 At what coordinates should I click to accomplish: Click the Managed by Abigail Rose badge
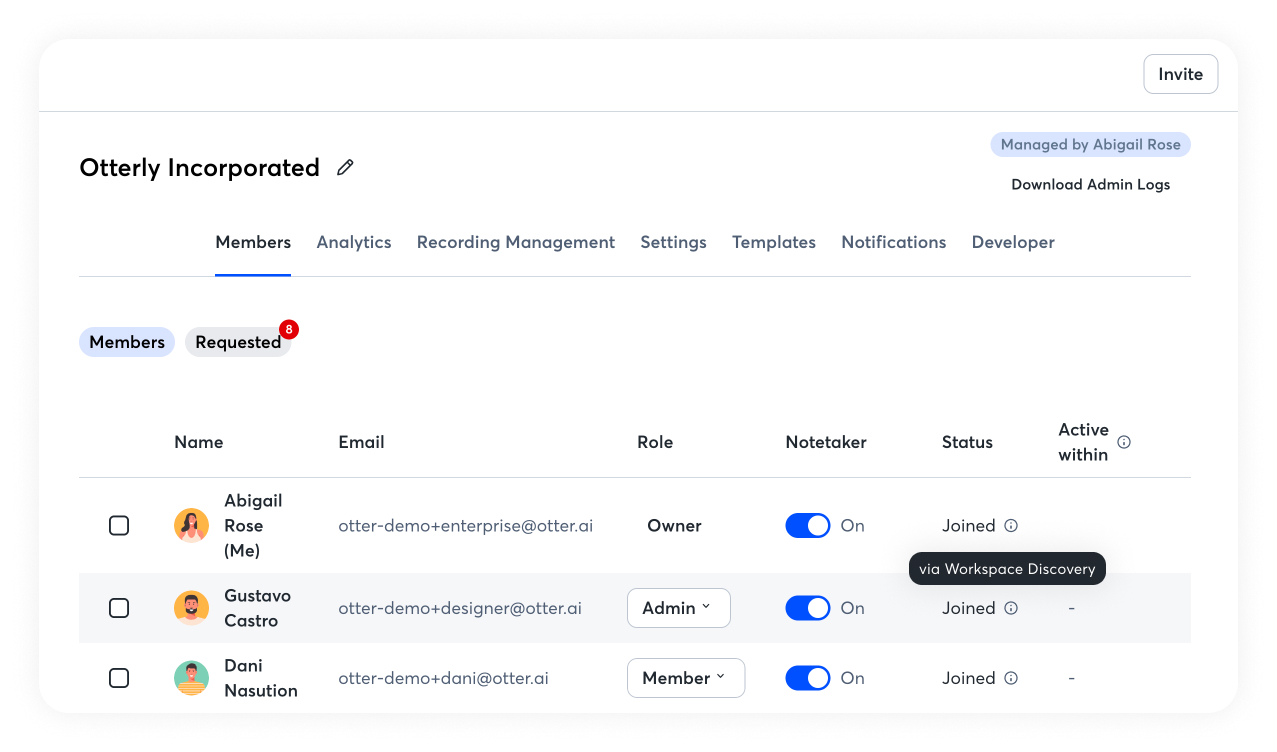tap(1091, 145)
